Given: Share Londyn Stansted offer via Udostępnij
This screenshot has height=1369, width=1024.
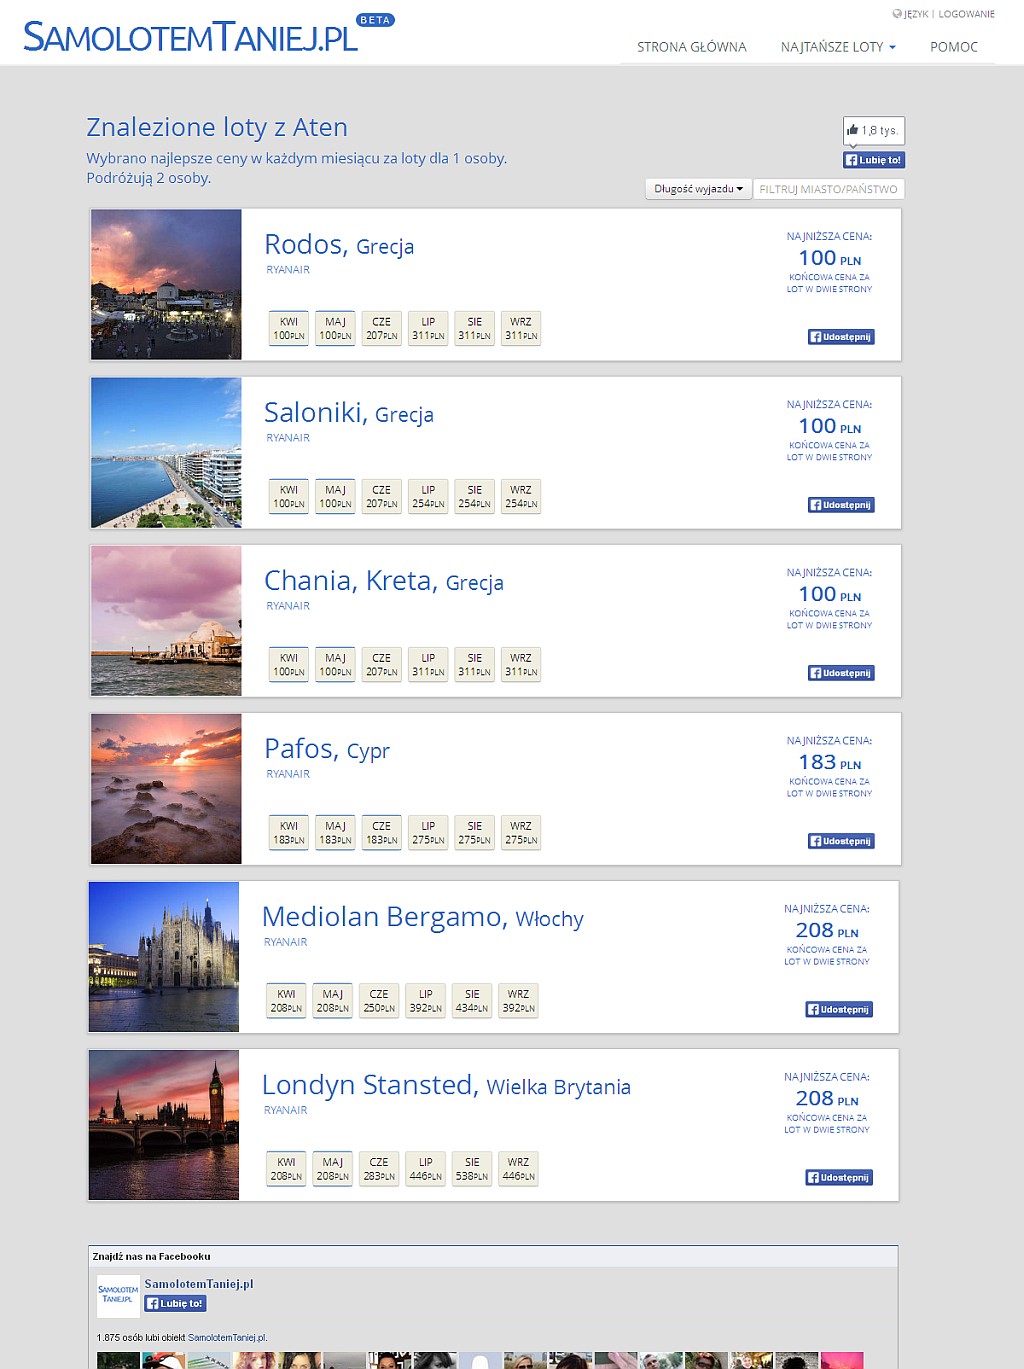Looking at the screenshot, I should (839, 1177).
